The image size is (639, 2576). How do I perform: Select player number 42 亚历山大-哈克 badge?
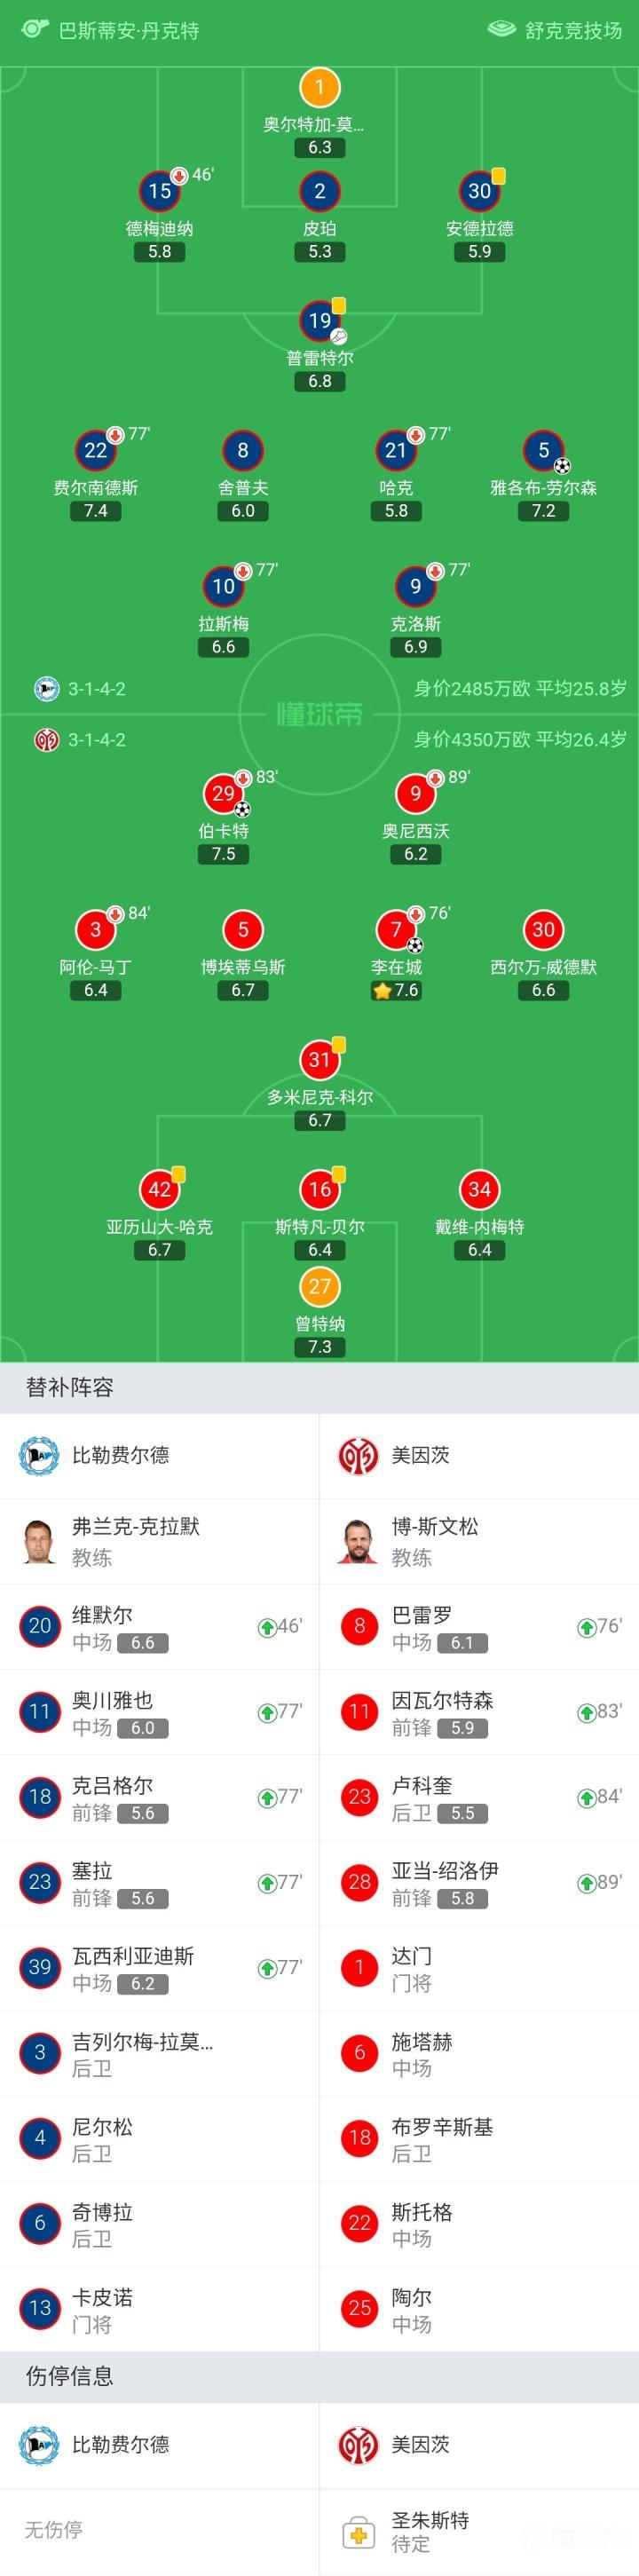pyautogui.click(x=160, y=1190)
